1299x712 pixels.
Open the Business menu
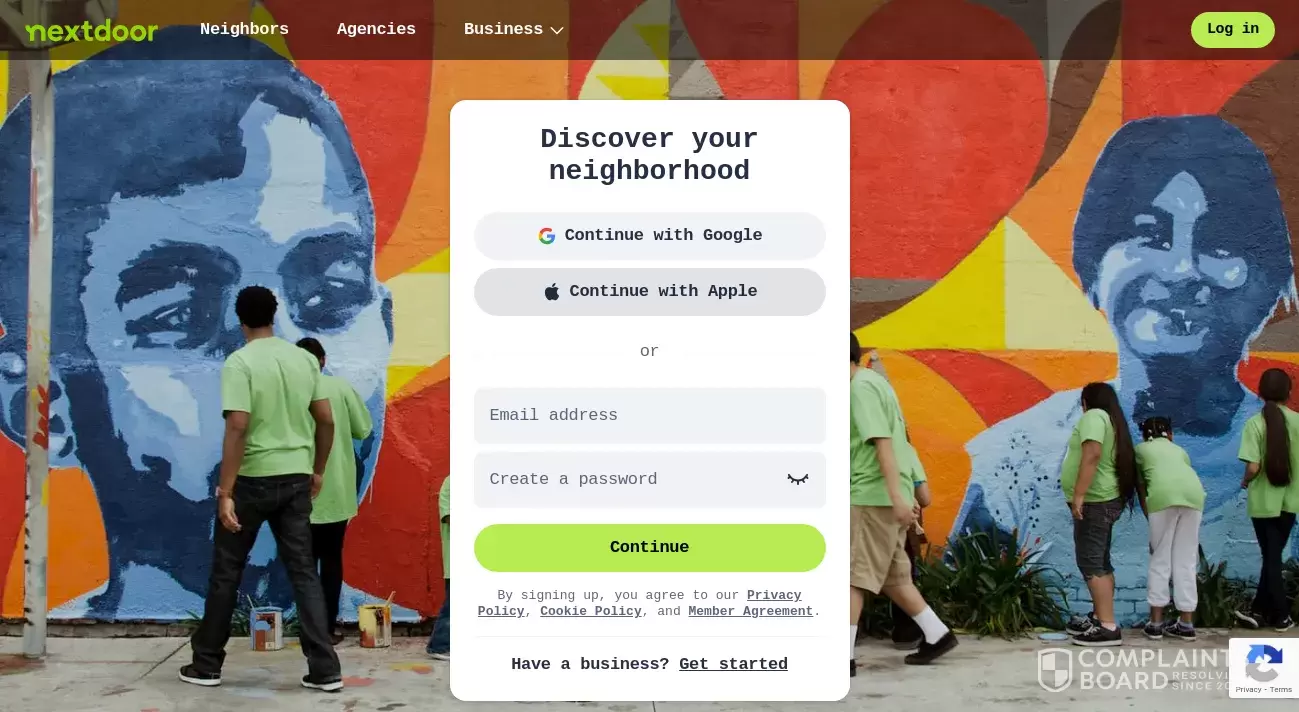click(514, 29)
